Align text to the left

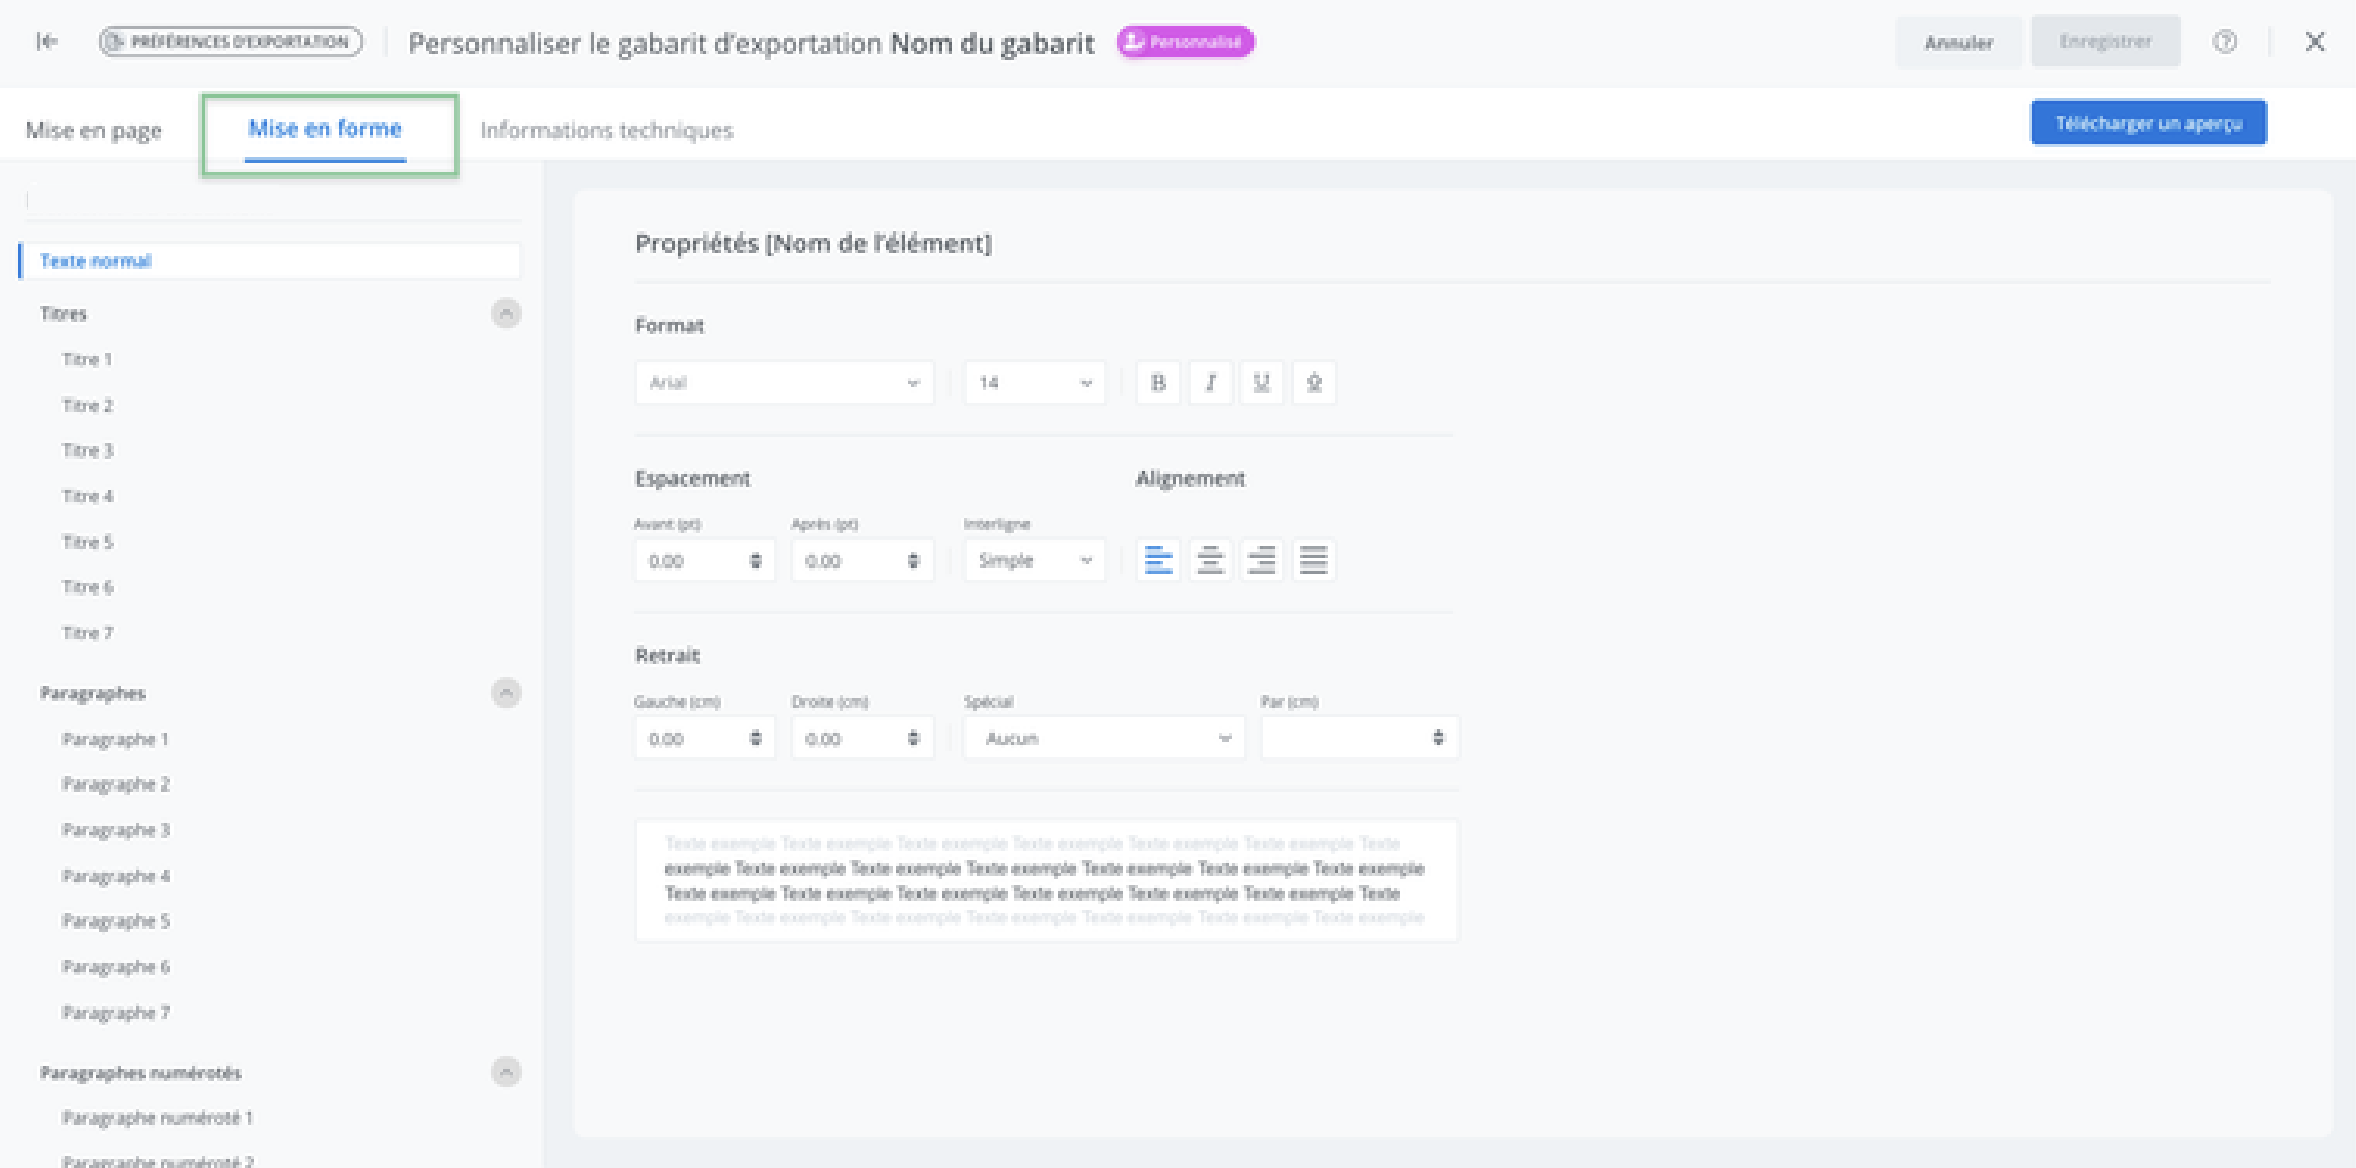(1158, 560)
